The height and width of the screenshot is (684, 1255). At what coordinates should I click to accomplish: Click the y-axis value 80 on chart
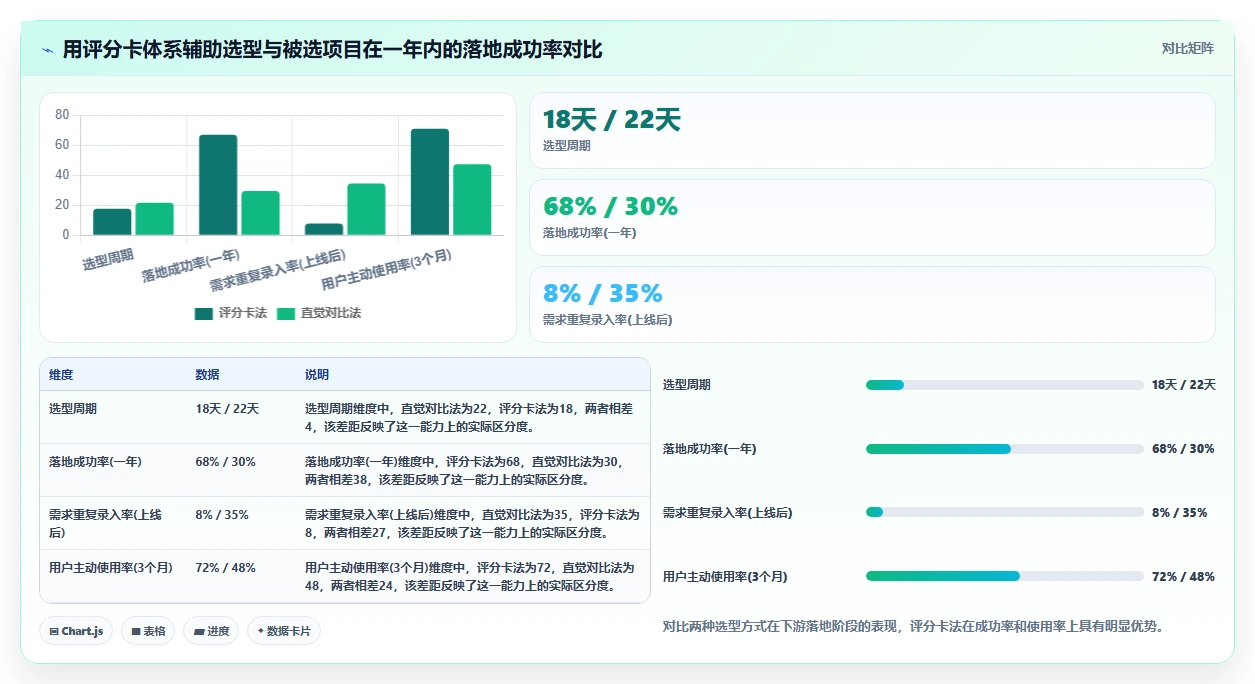[x=62, y=115]
